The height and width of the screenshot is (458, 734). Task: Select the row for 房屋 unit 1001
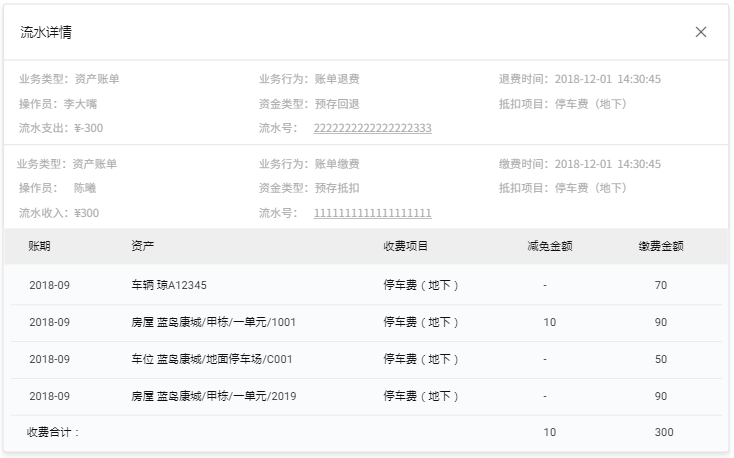coord(213,322)
